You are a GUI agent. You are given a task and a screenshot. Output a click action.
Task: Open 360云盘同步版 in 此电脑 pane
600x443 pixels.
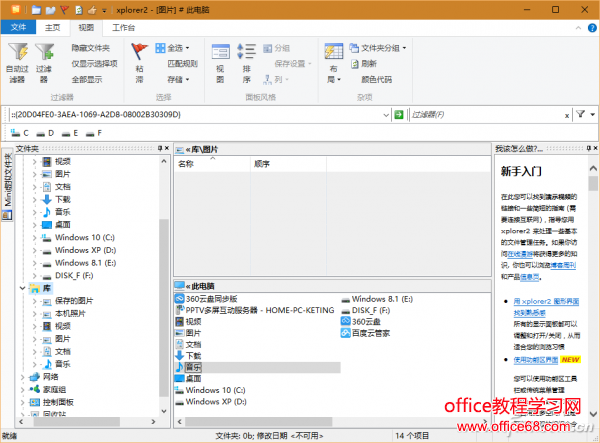tap(206, 299)
